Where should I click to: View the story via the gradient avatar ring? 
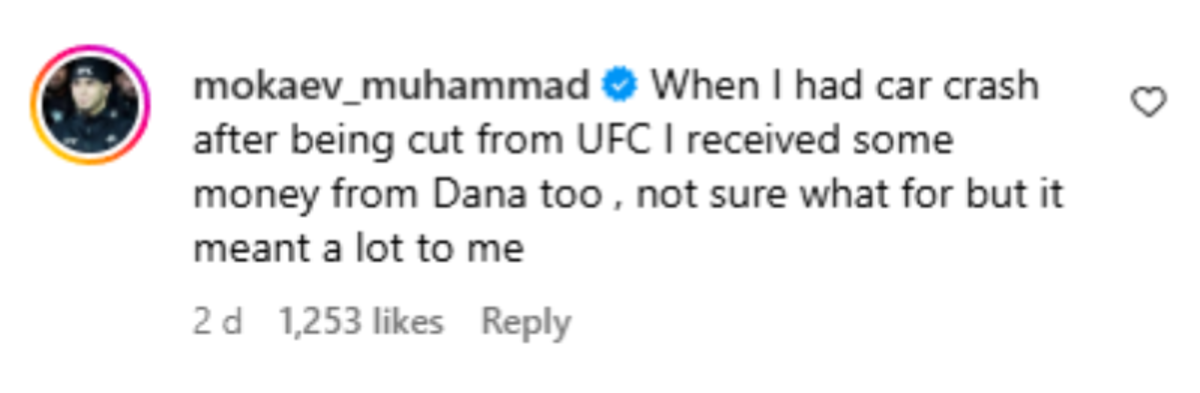pyautogui.click(x=90, y=105)
